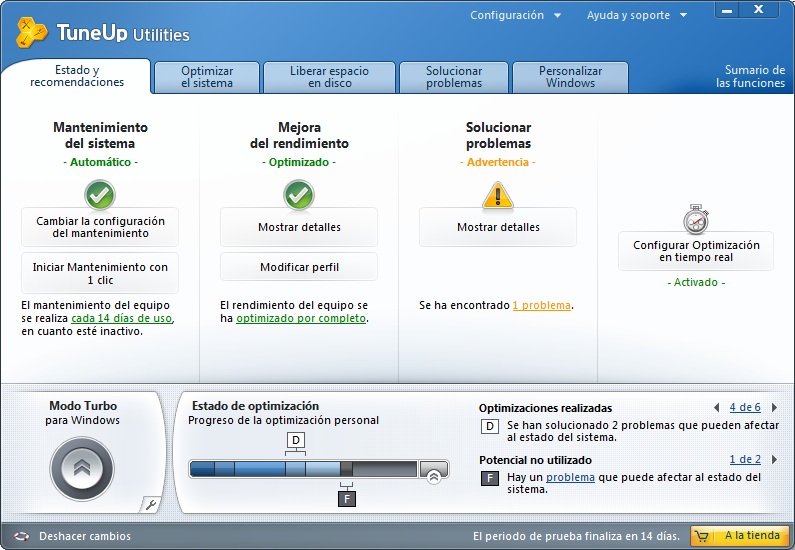Open the Ayuda y soporte dropdown
This screenshot has width=795, height=550.
pos(637,15)
